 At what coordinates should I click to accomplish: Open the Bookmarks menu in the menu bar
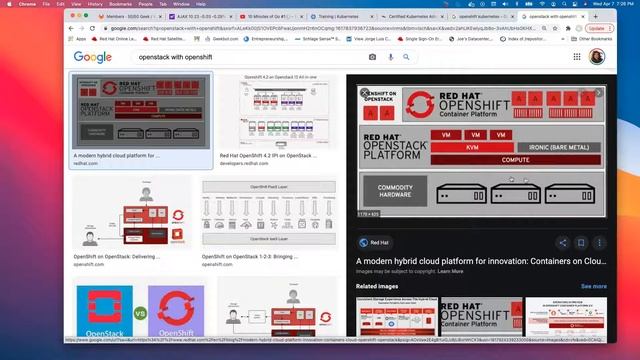pyautogui.click(x=120, y=4)
